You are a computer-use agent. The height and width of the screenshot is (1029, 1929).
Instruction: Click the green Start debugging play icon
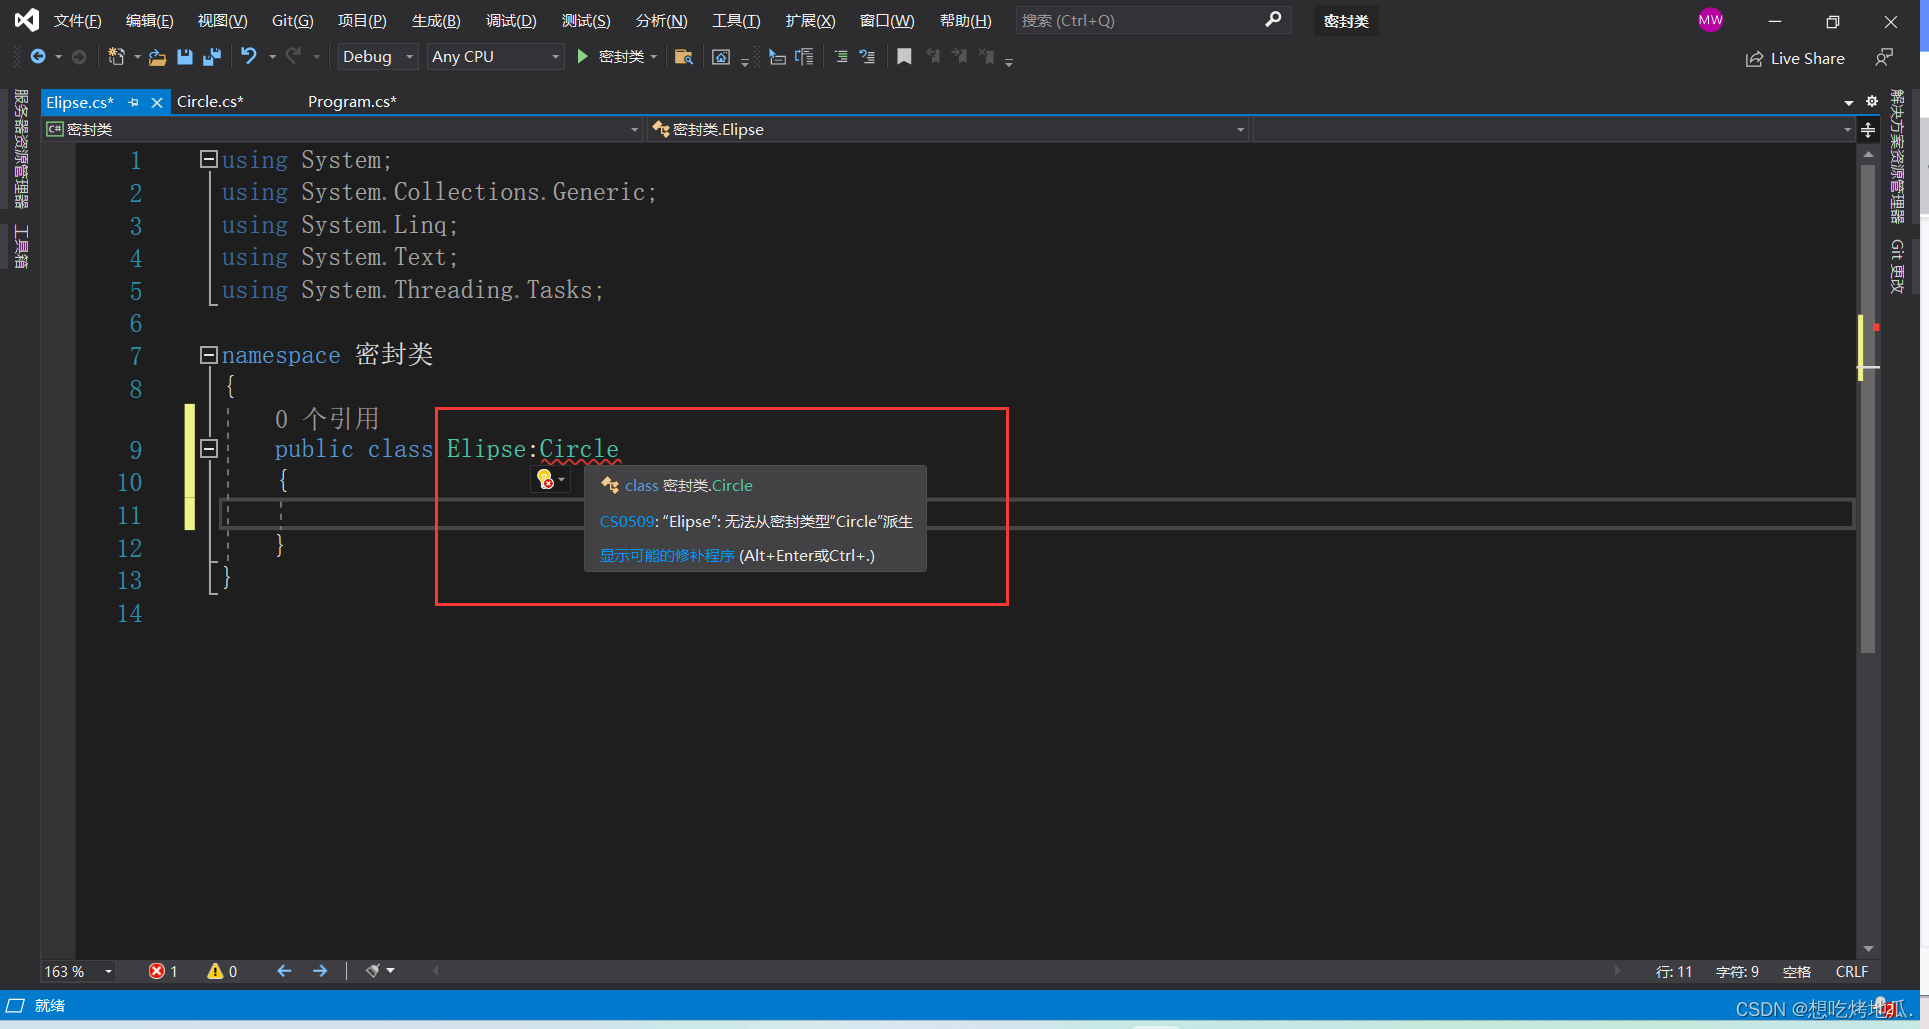pos(583,57)
